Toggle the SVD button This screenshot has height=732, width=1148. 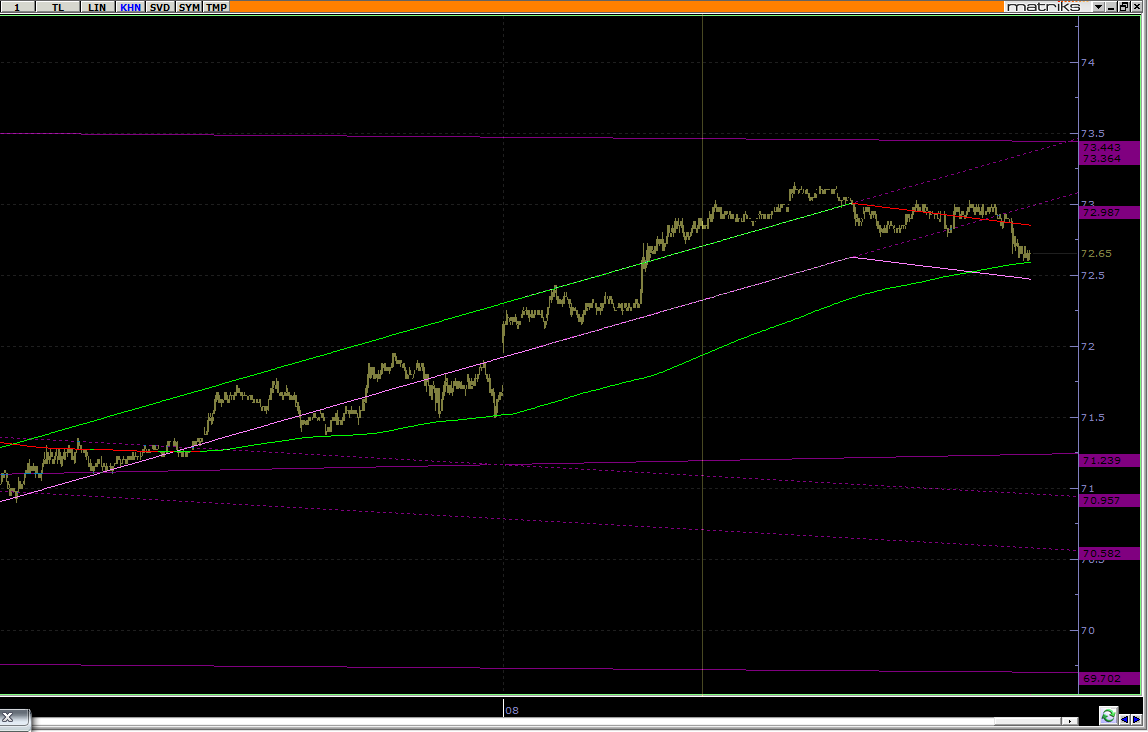(x=160, y=7)
